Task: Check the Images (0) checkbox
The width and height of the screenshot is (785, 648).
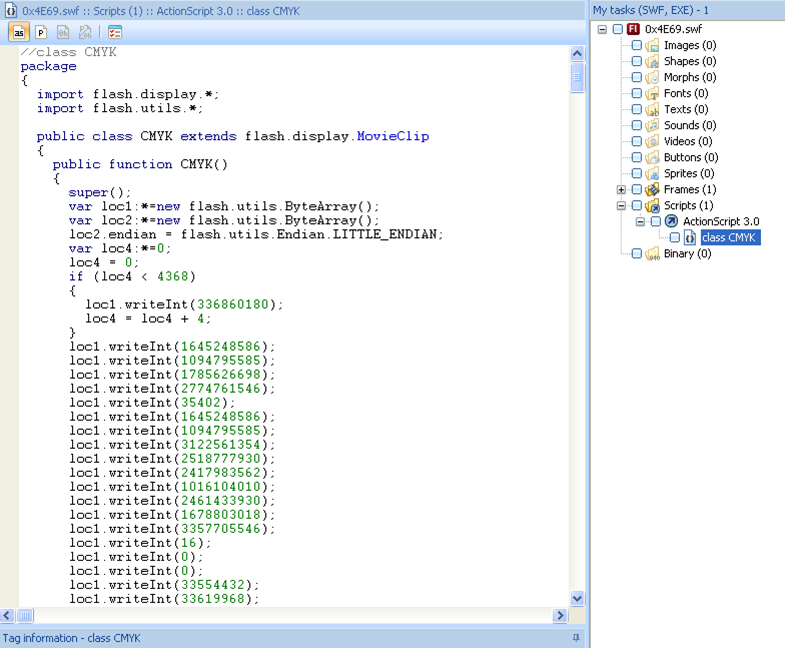Action: 636,45
